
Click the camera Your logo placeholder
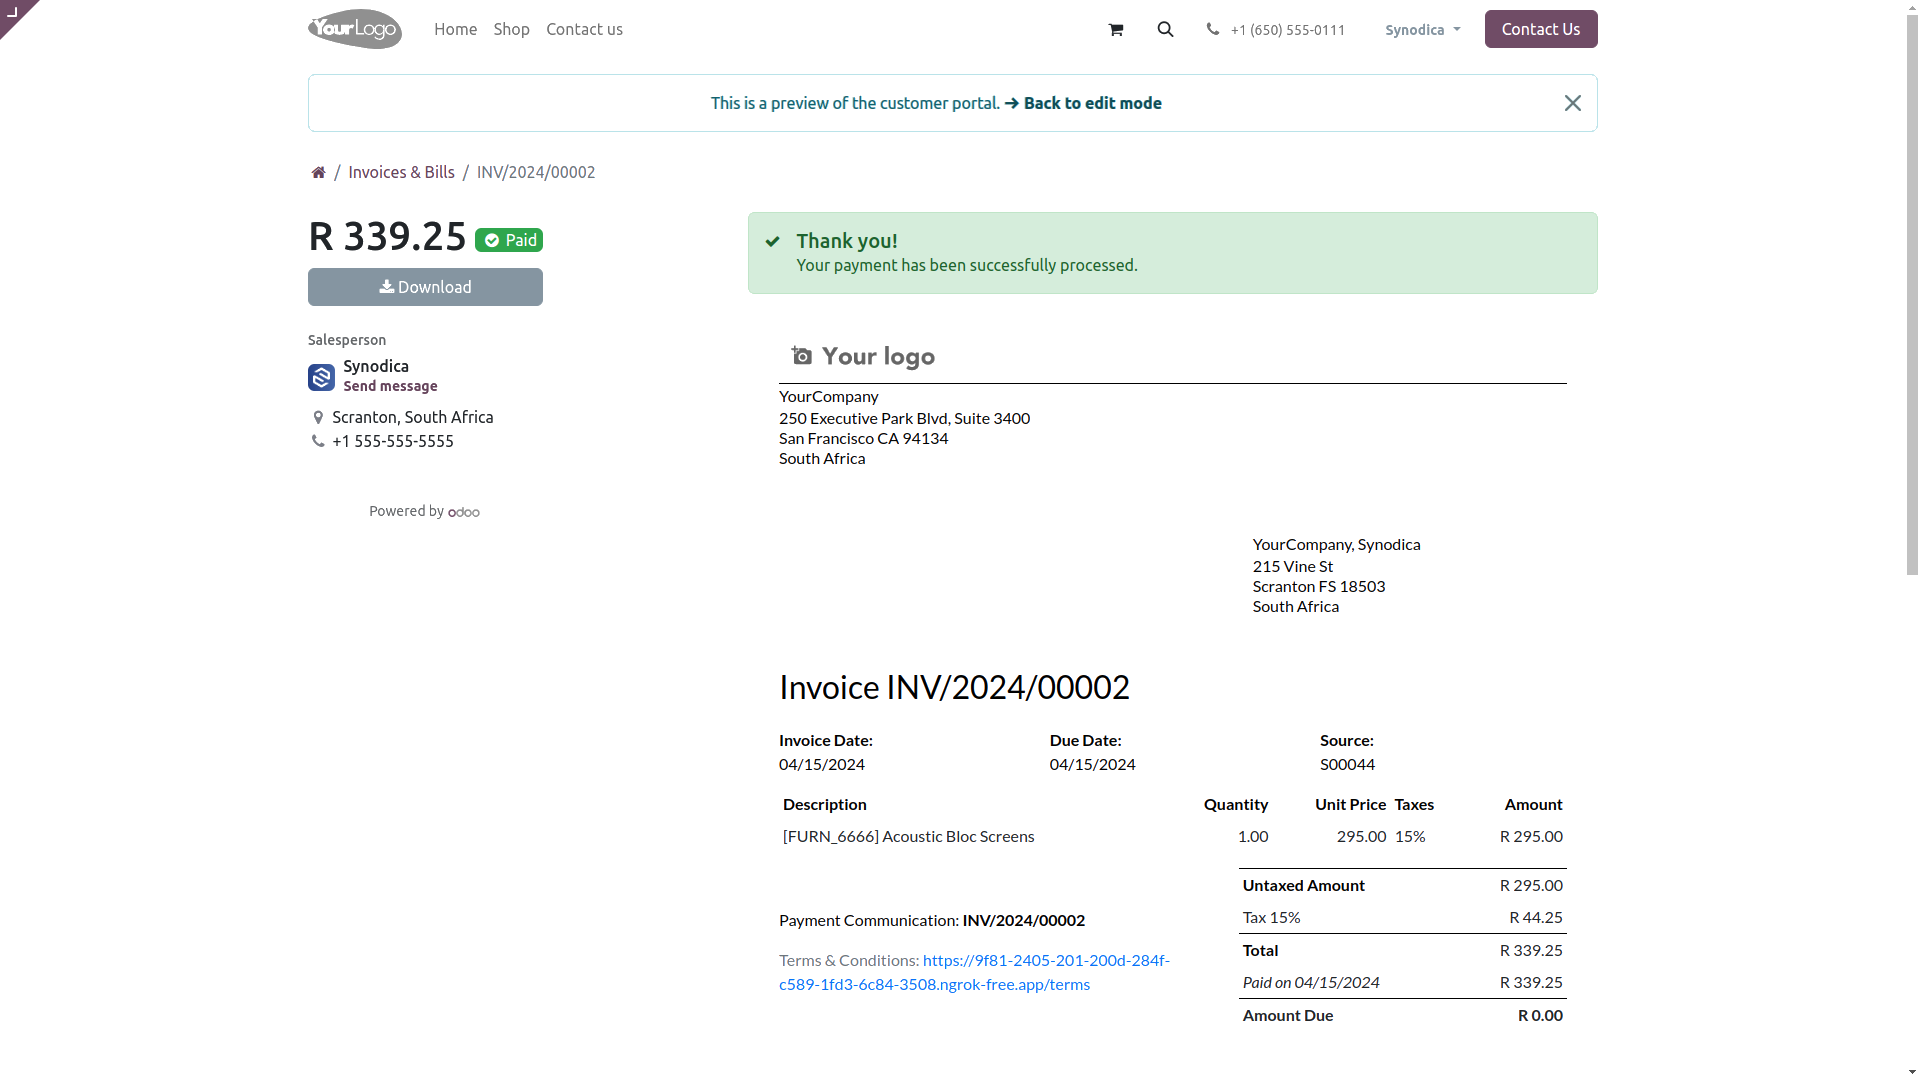pos(863,356)
